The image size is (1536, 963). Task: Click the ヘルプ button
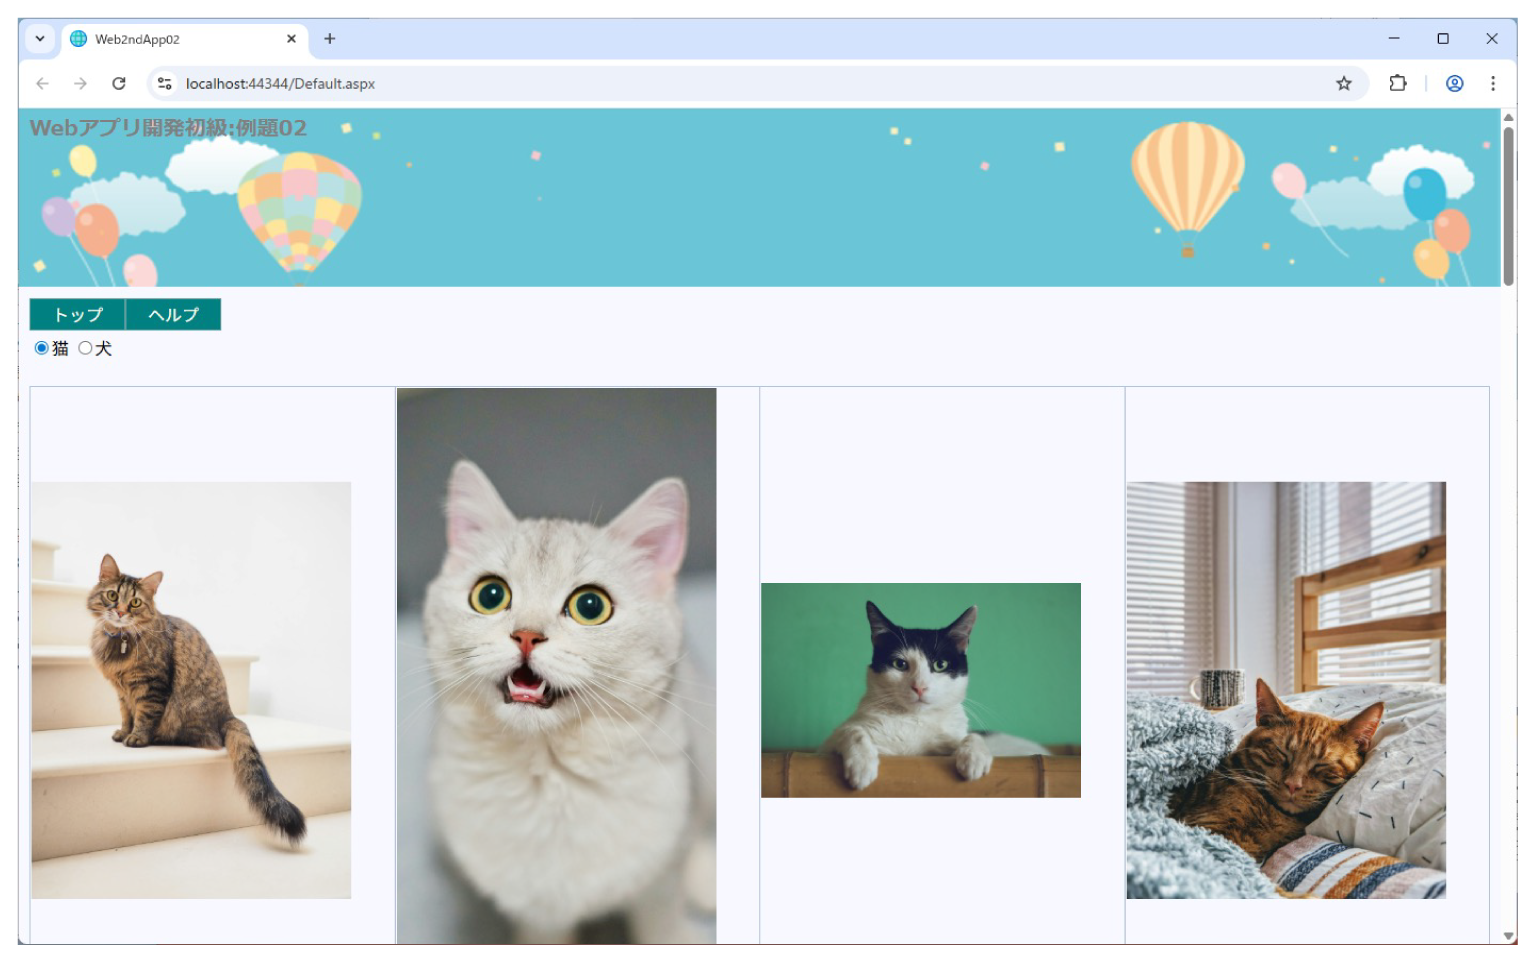(172, 314)
